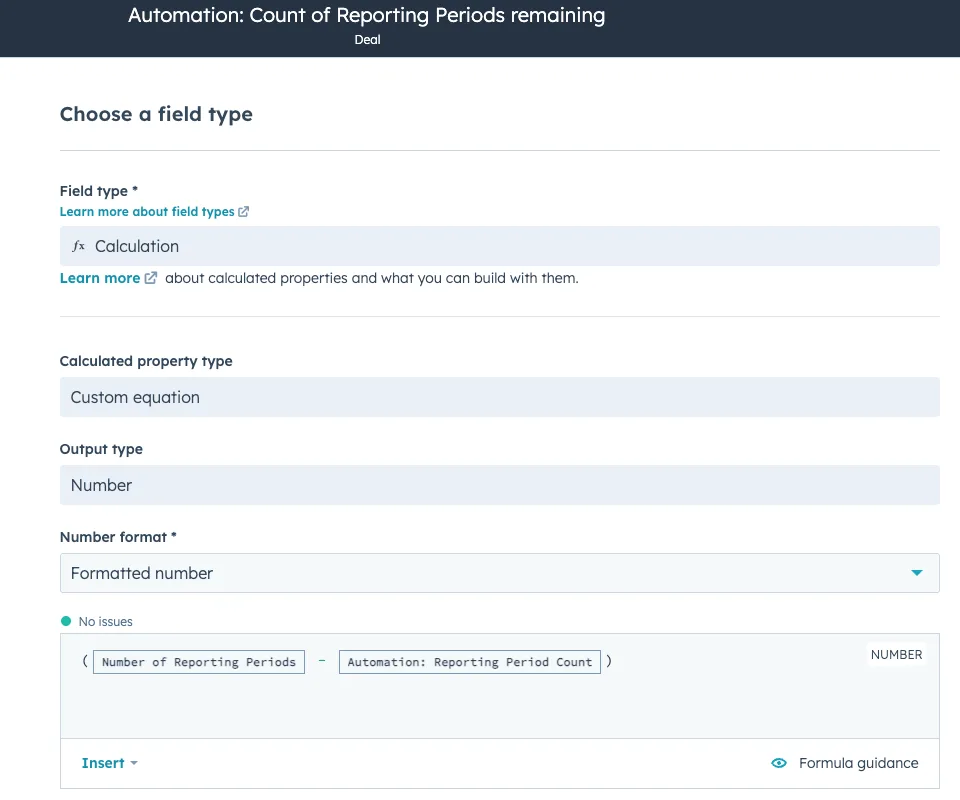Open the Formatted number dropdown
Screen dimensions: 960x800
(500, 573)
